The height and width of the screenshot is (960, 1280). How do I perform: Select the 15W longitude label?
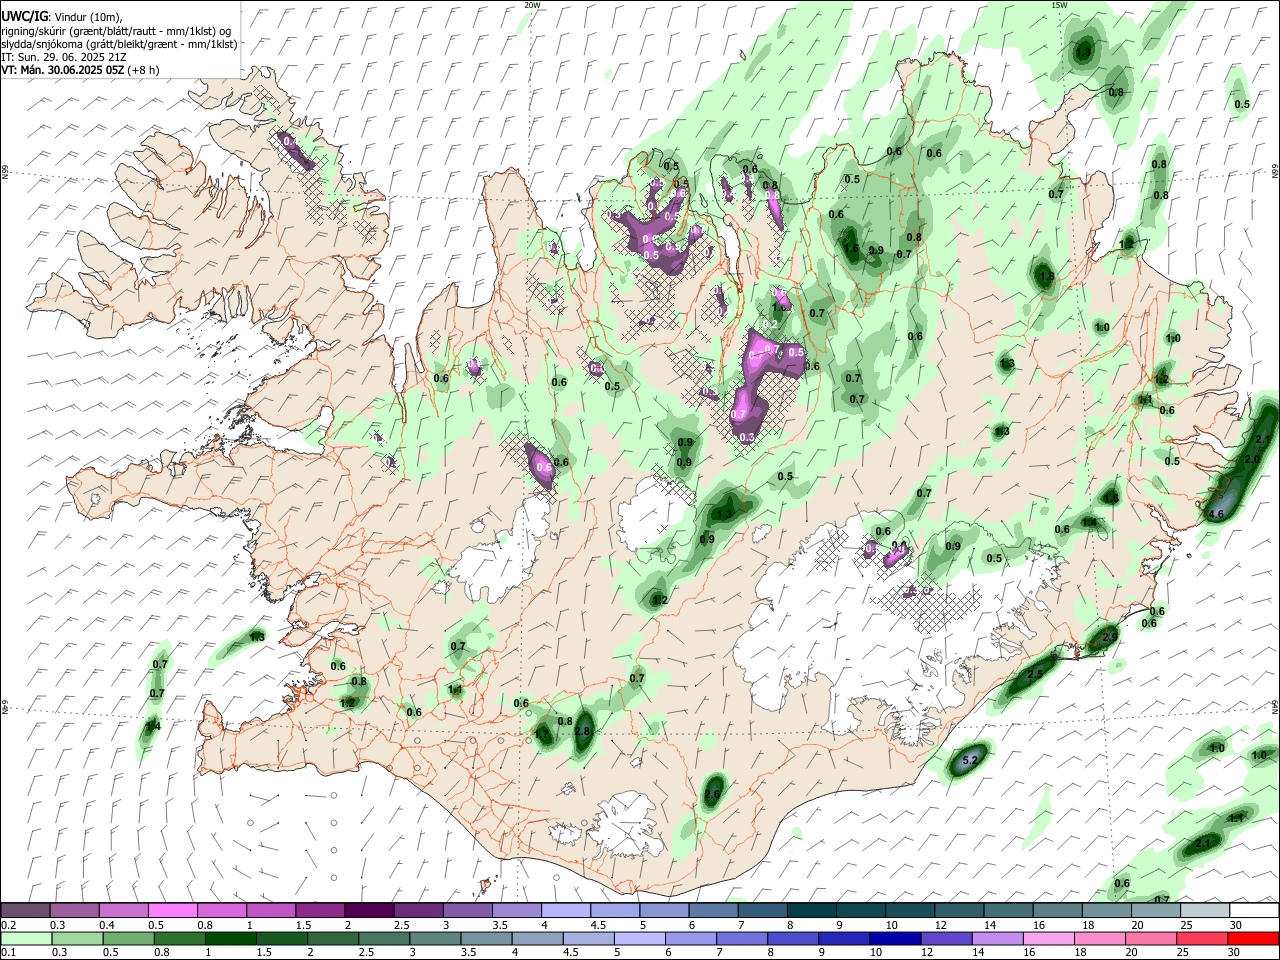coord(1059,5)
